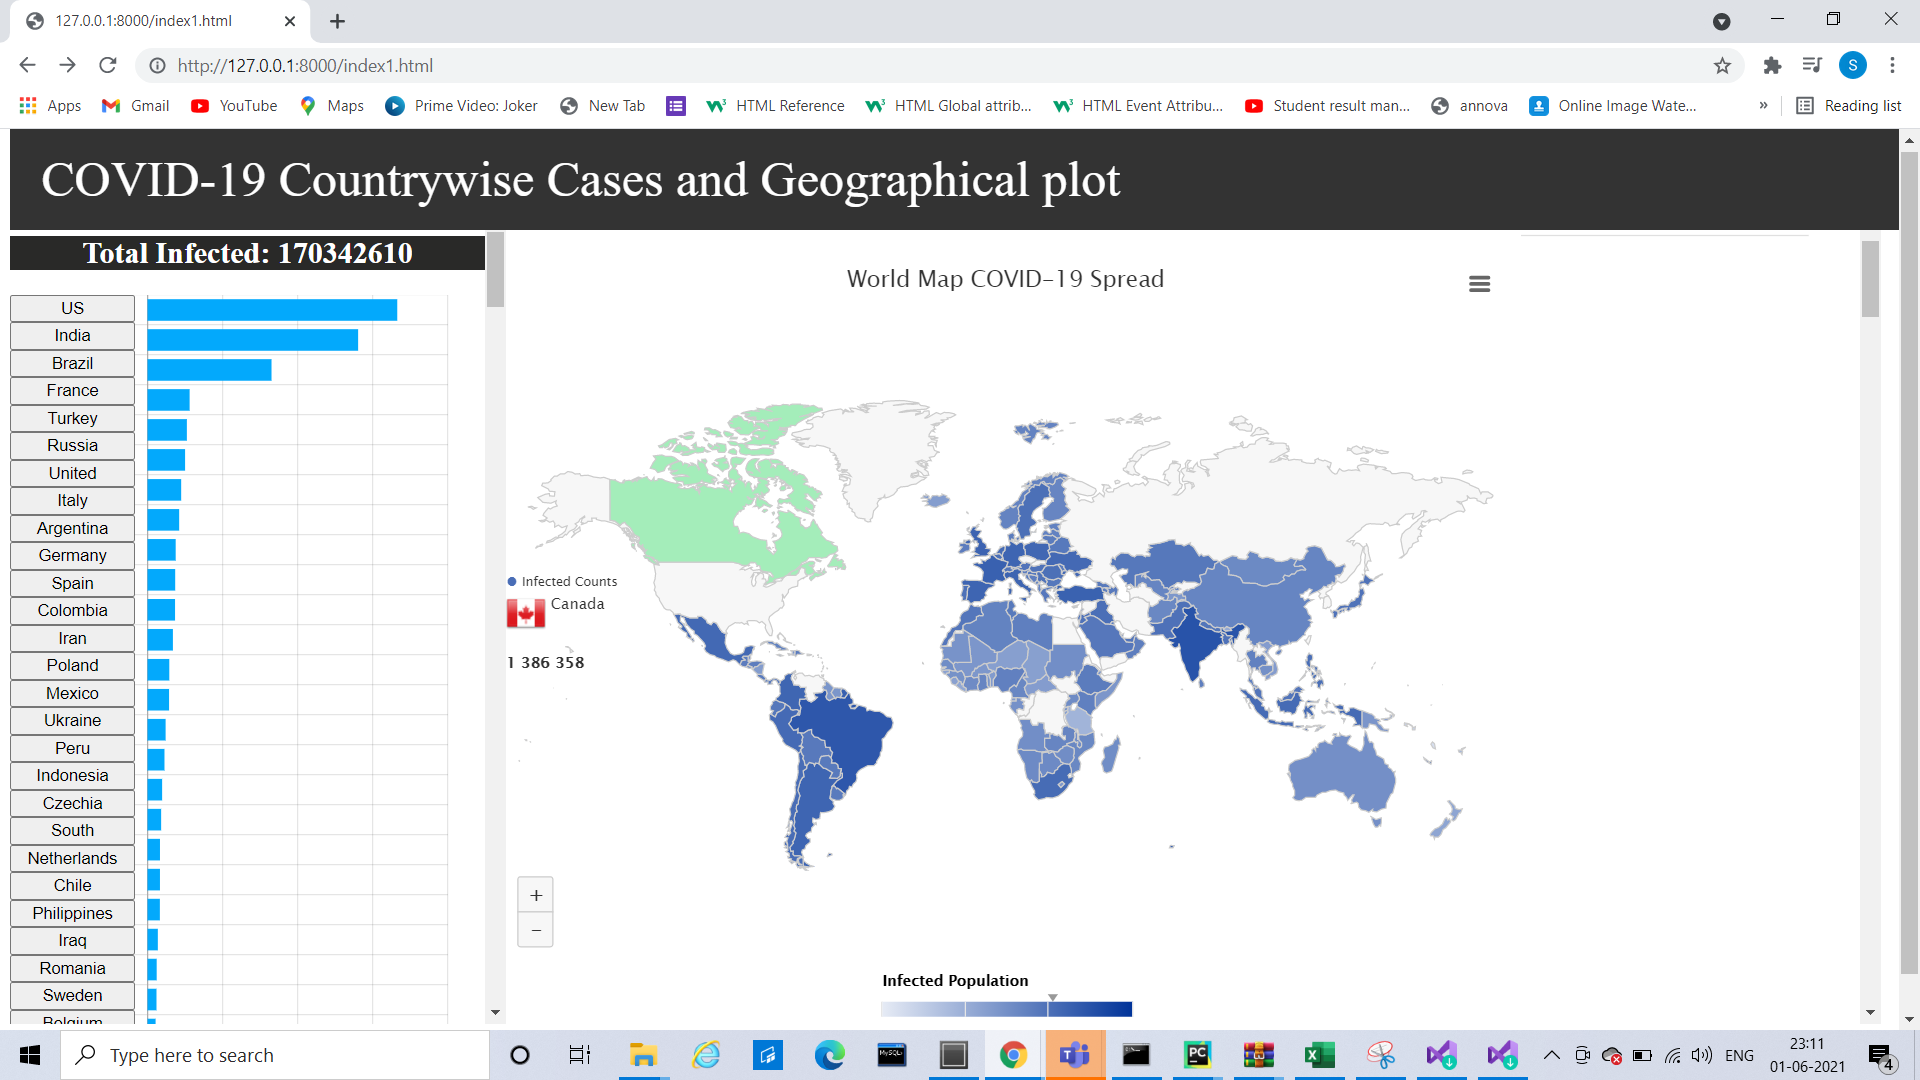1920x1080 pixels.
Task: Click the Infected Population color gradient bar
Action: click(x=1006, y=1009)
